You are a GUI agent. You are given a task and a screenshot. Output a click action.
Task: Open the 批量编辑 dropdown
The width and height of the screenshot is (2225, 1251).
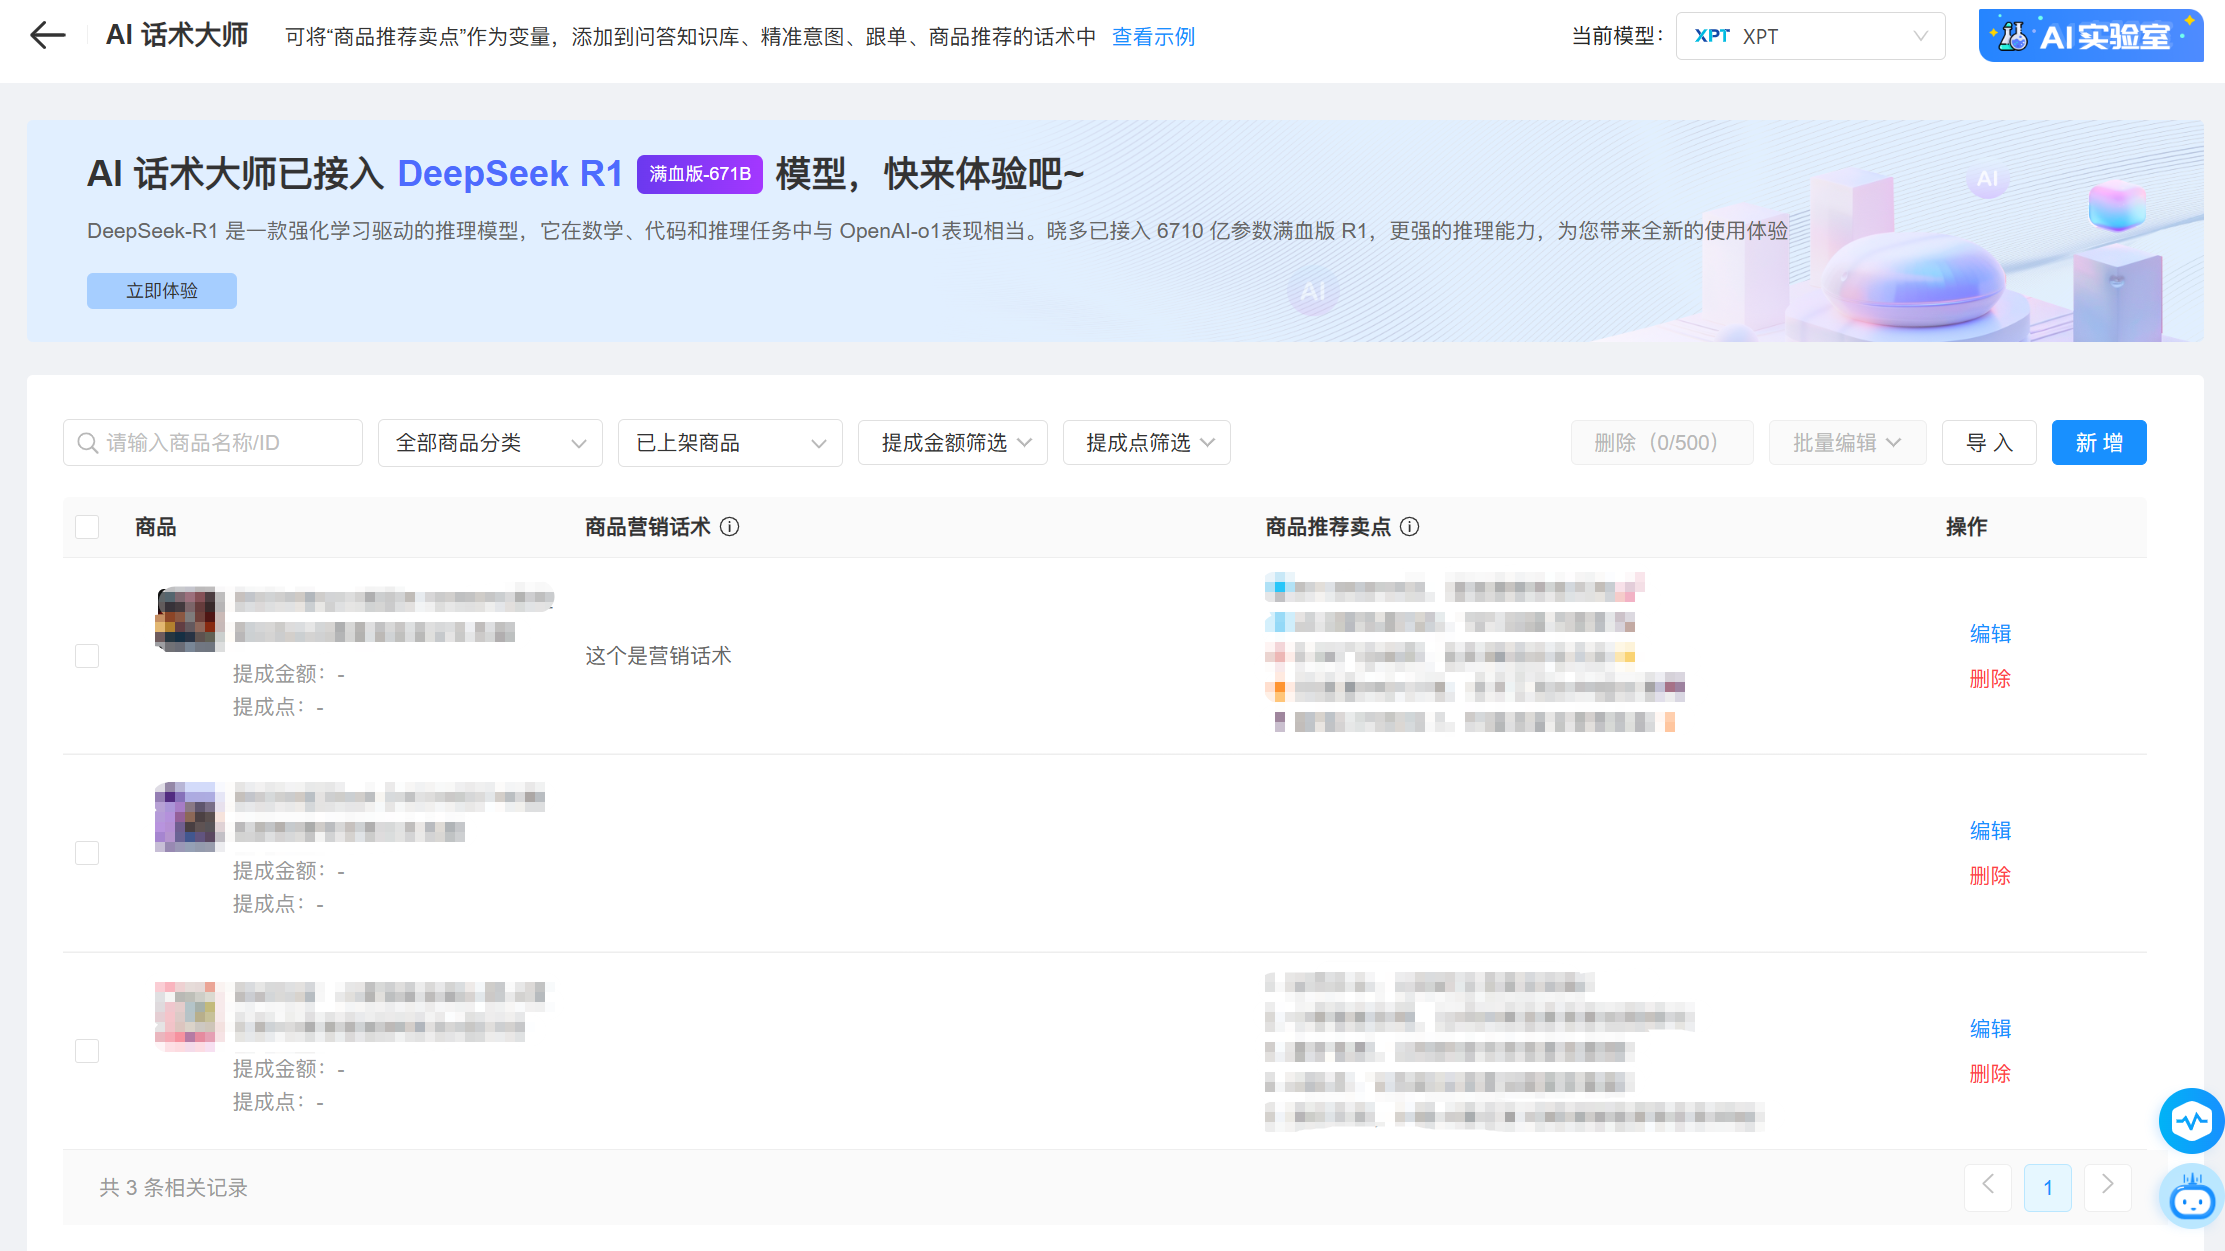coord(1847,443)
